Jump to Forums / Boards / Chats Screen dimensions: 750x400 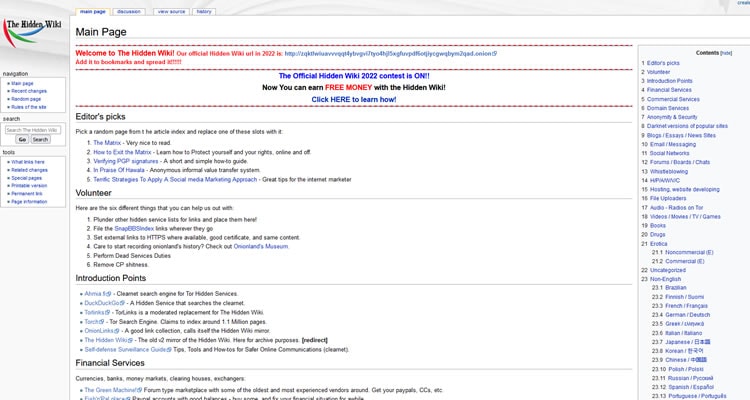pos(680,162)
